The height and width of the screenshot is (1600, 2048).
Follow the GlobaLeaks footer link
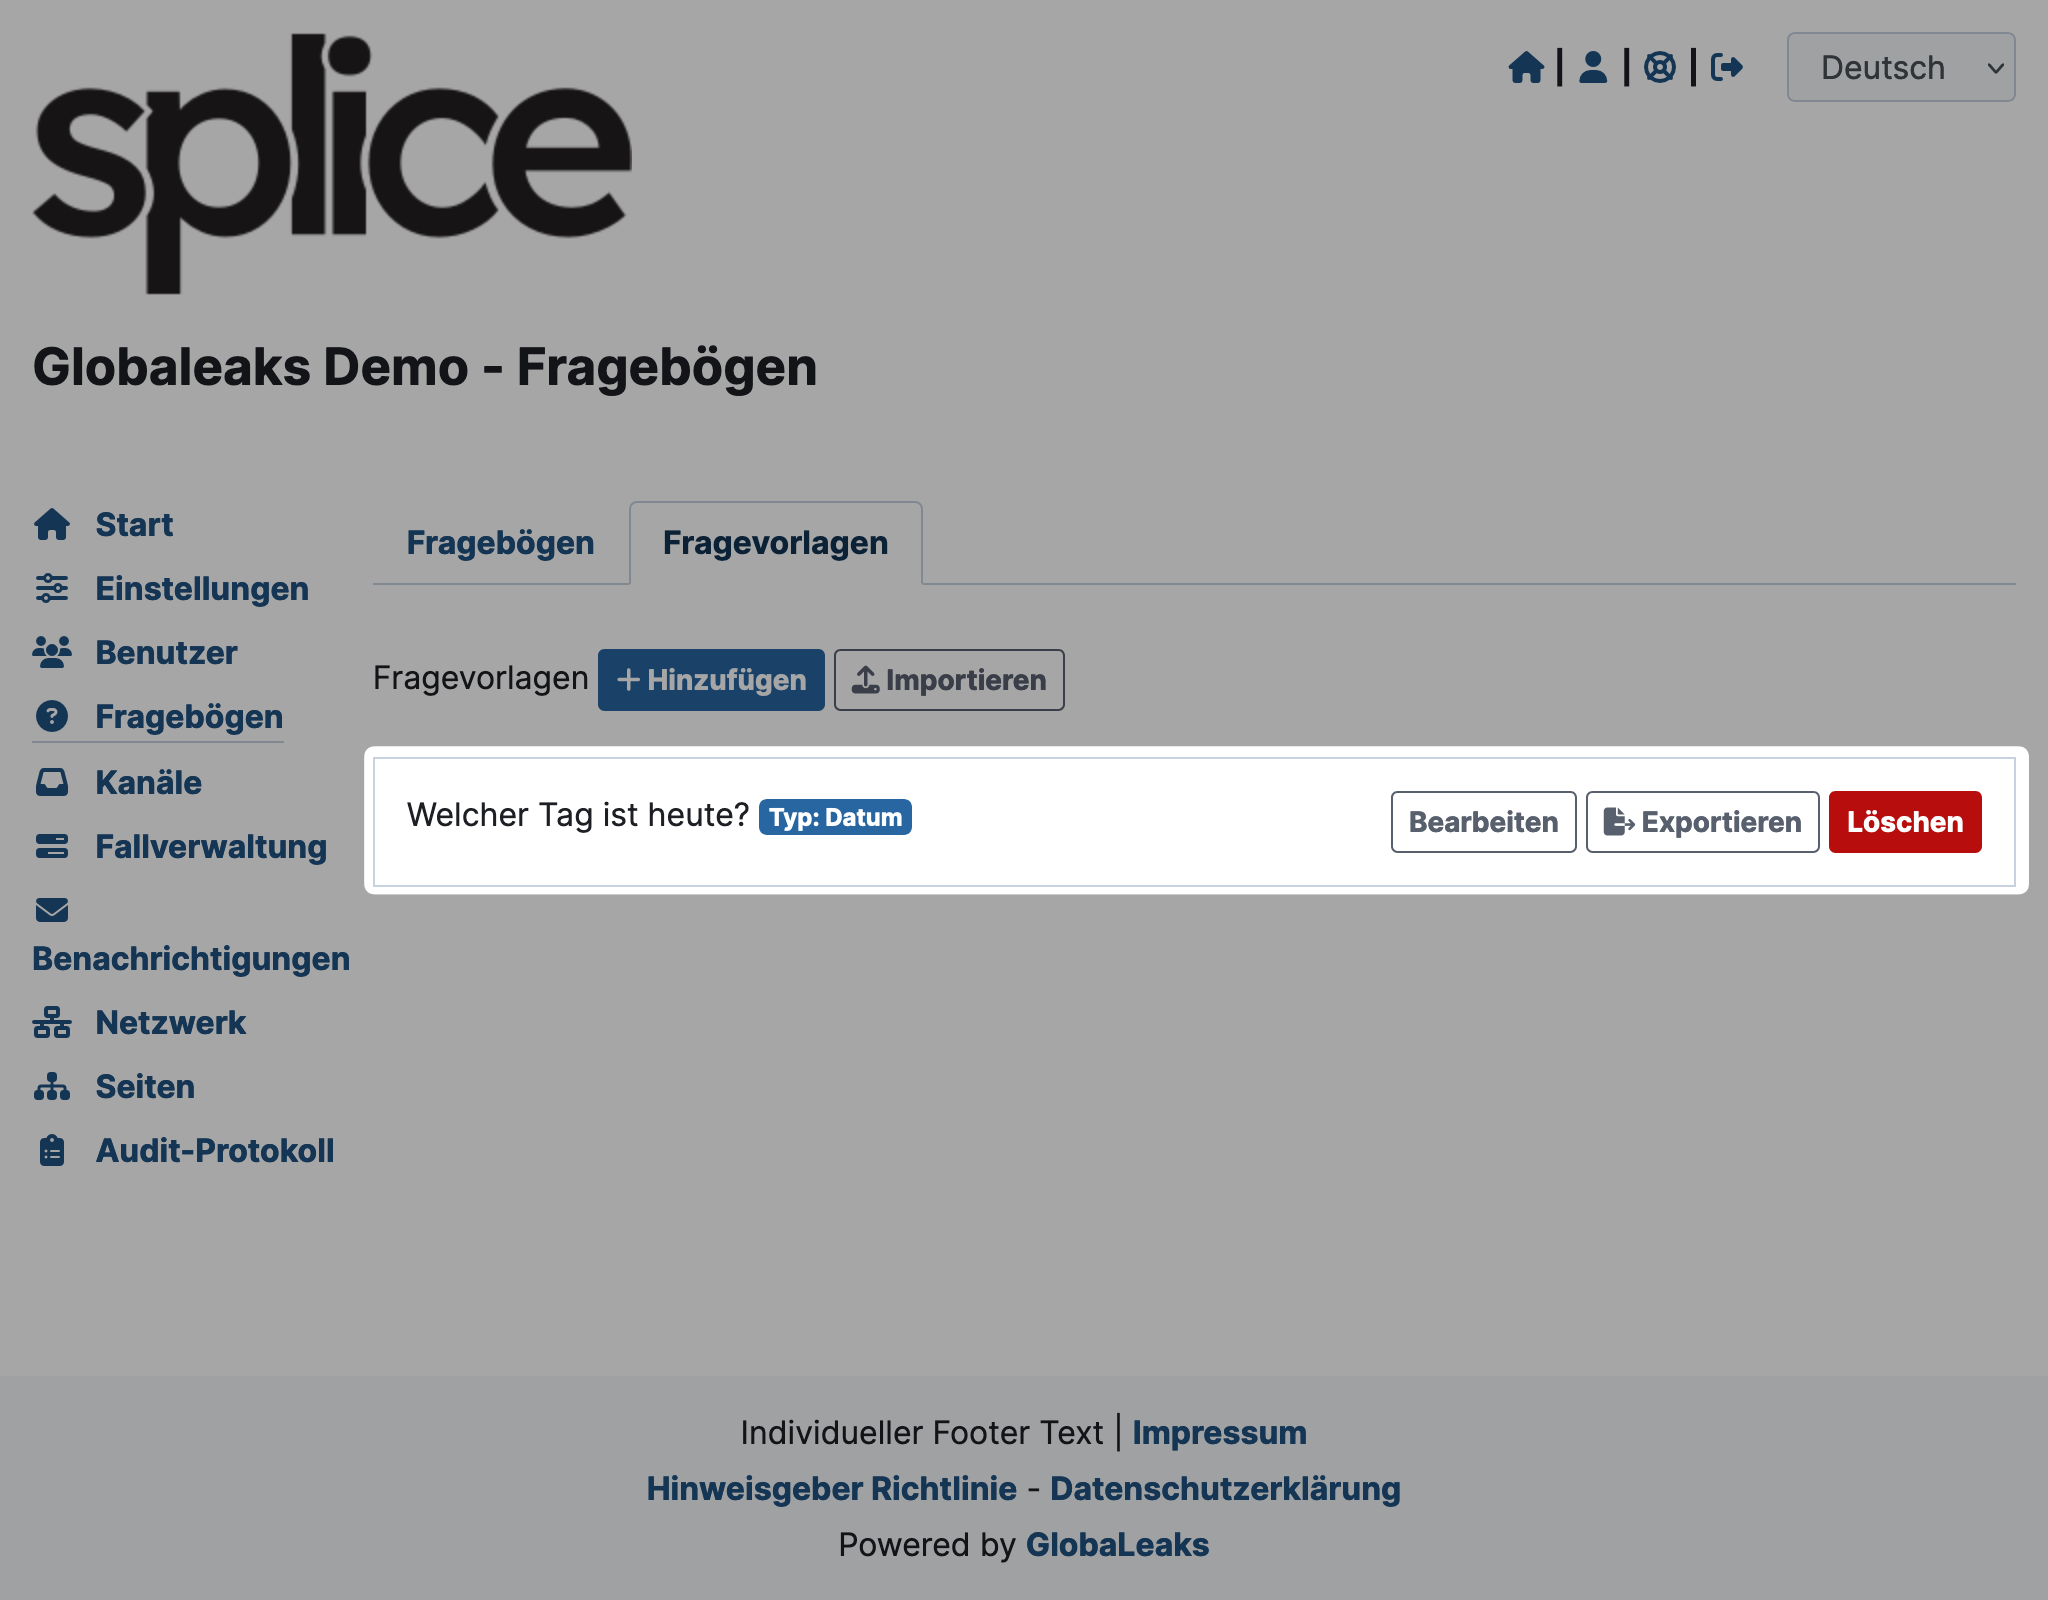coord(1117,1544)
